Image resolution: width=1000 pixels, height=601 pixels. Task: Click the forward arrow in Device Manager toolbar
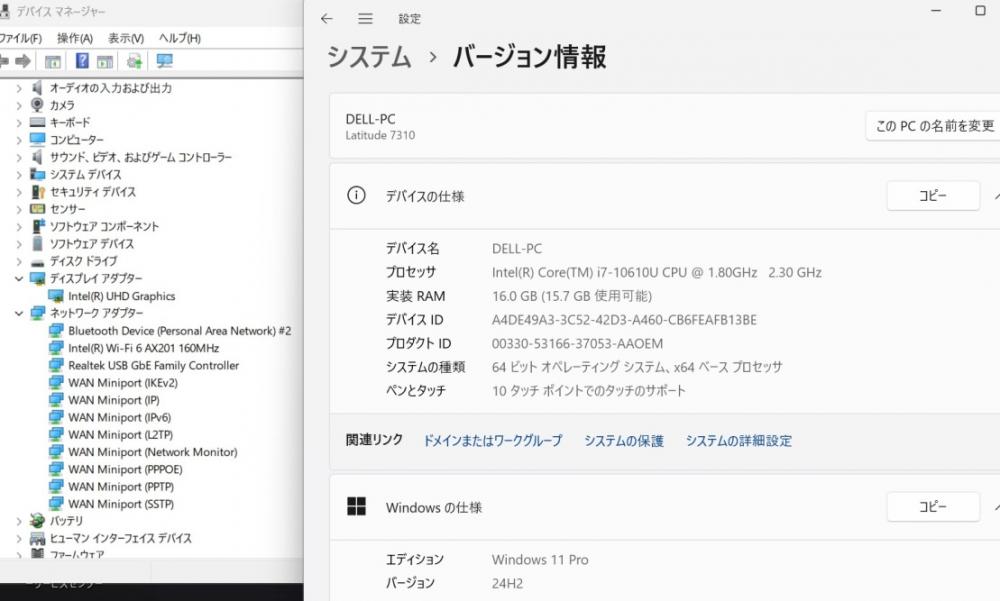[x=23, y=61]
